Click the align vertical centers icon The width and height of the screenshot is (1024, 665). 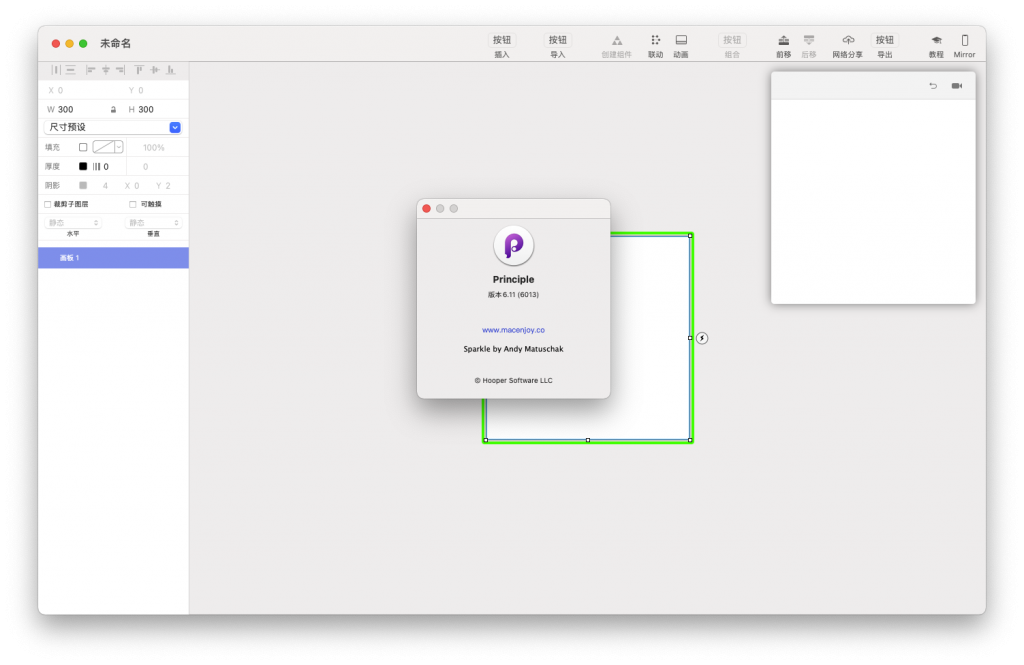(x=155, y=70)
